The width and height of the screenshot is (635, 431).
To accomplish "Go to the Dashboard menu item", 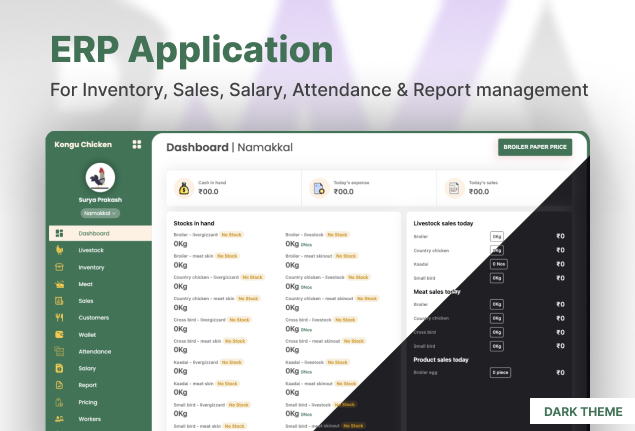I will 94,233.
